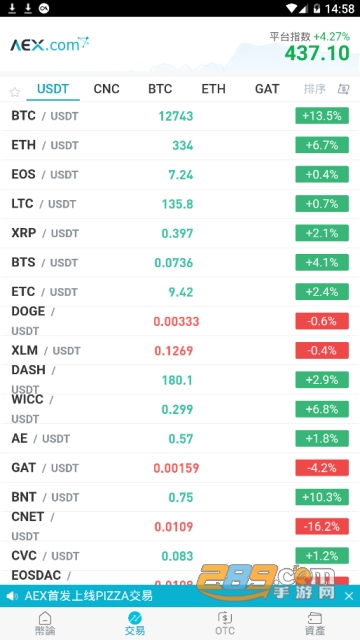Image resolution: width=360 pixels, height=640 pixels.
Task: View the platform index value 437.10
Action: pyautogui.click(x=317, y=53)
